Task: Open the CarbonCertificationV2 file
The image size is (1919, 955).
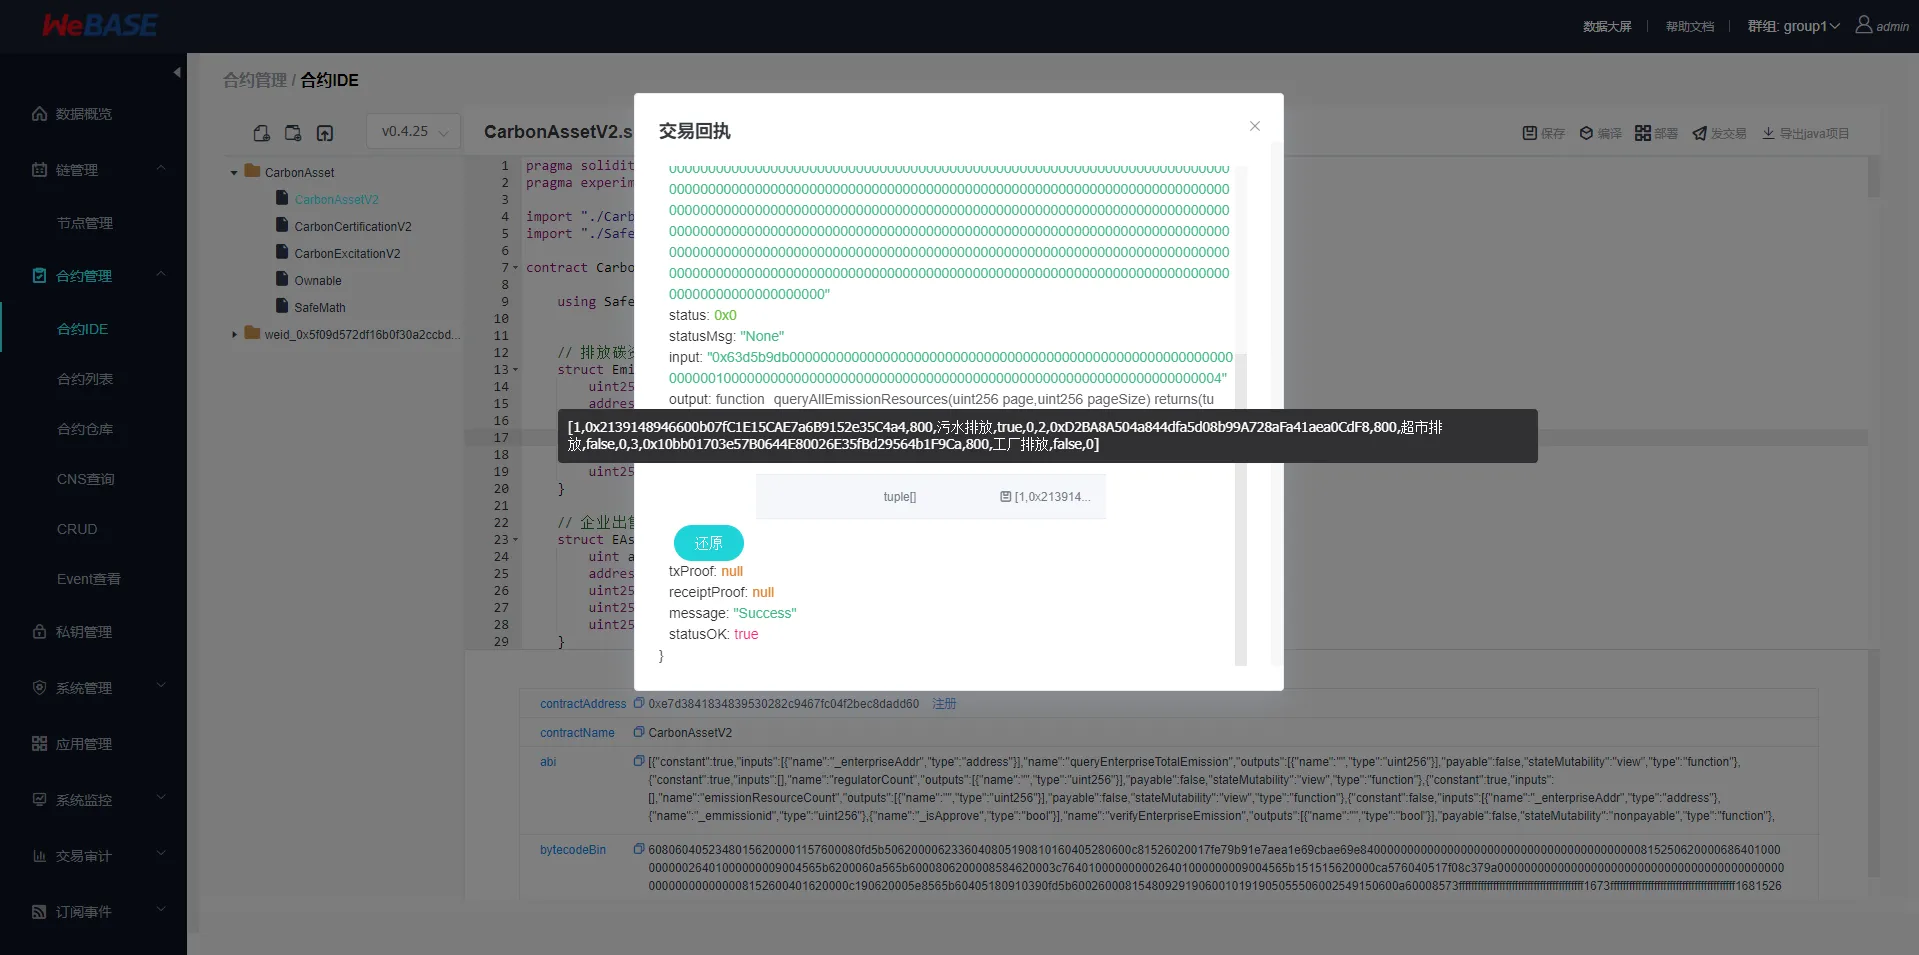Action: click(352, 227)
